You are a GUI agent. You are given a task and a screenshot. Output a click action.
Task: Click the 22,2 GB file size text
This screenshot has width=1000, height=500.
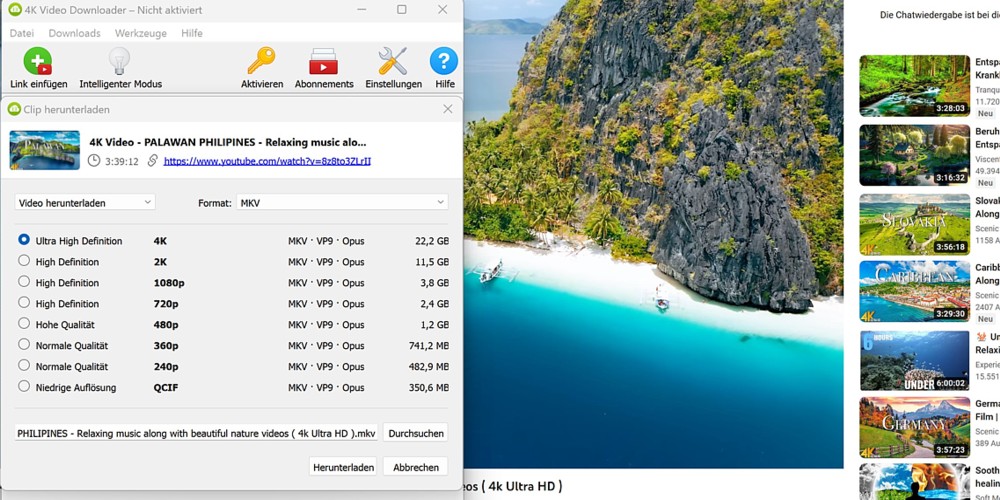pos(432,241)
